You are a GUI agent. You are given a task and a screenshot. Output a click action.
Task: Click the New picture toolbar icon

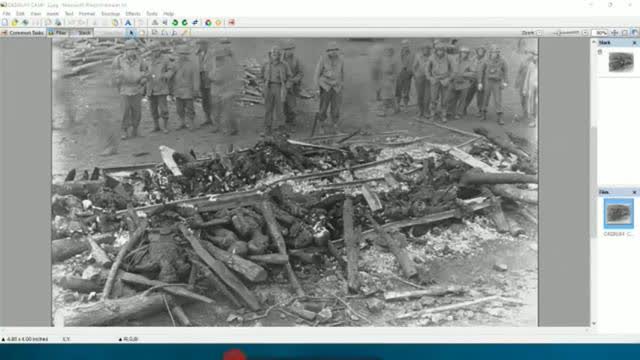click(4, 22)
